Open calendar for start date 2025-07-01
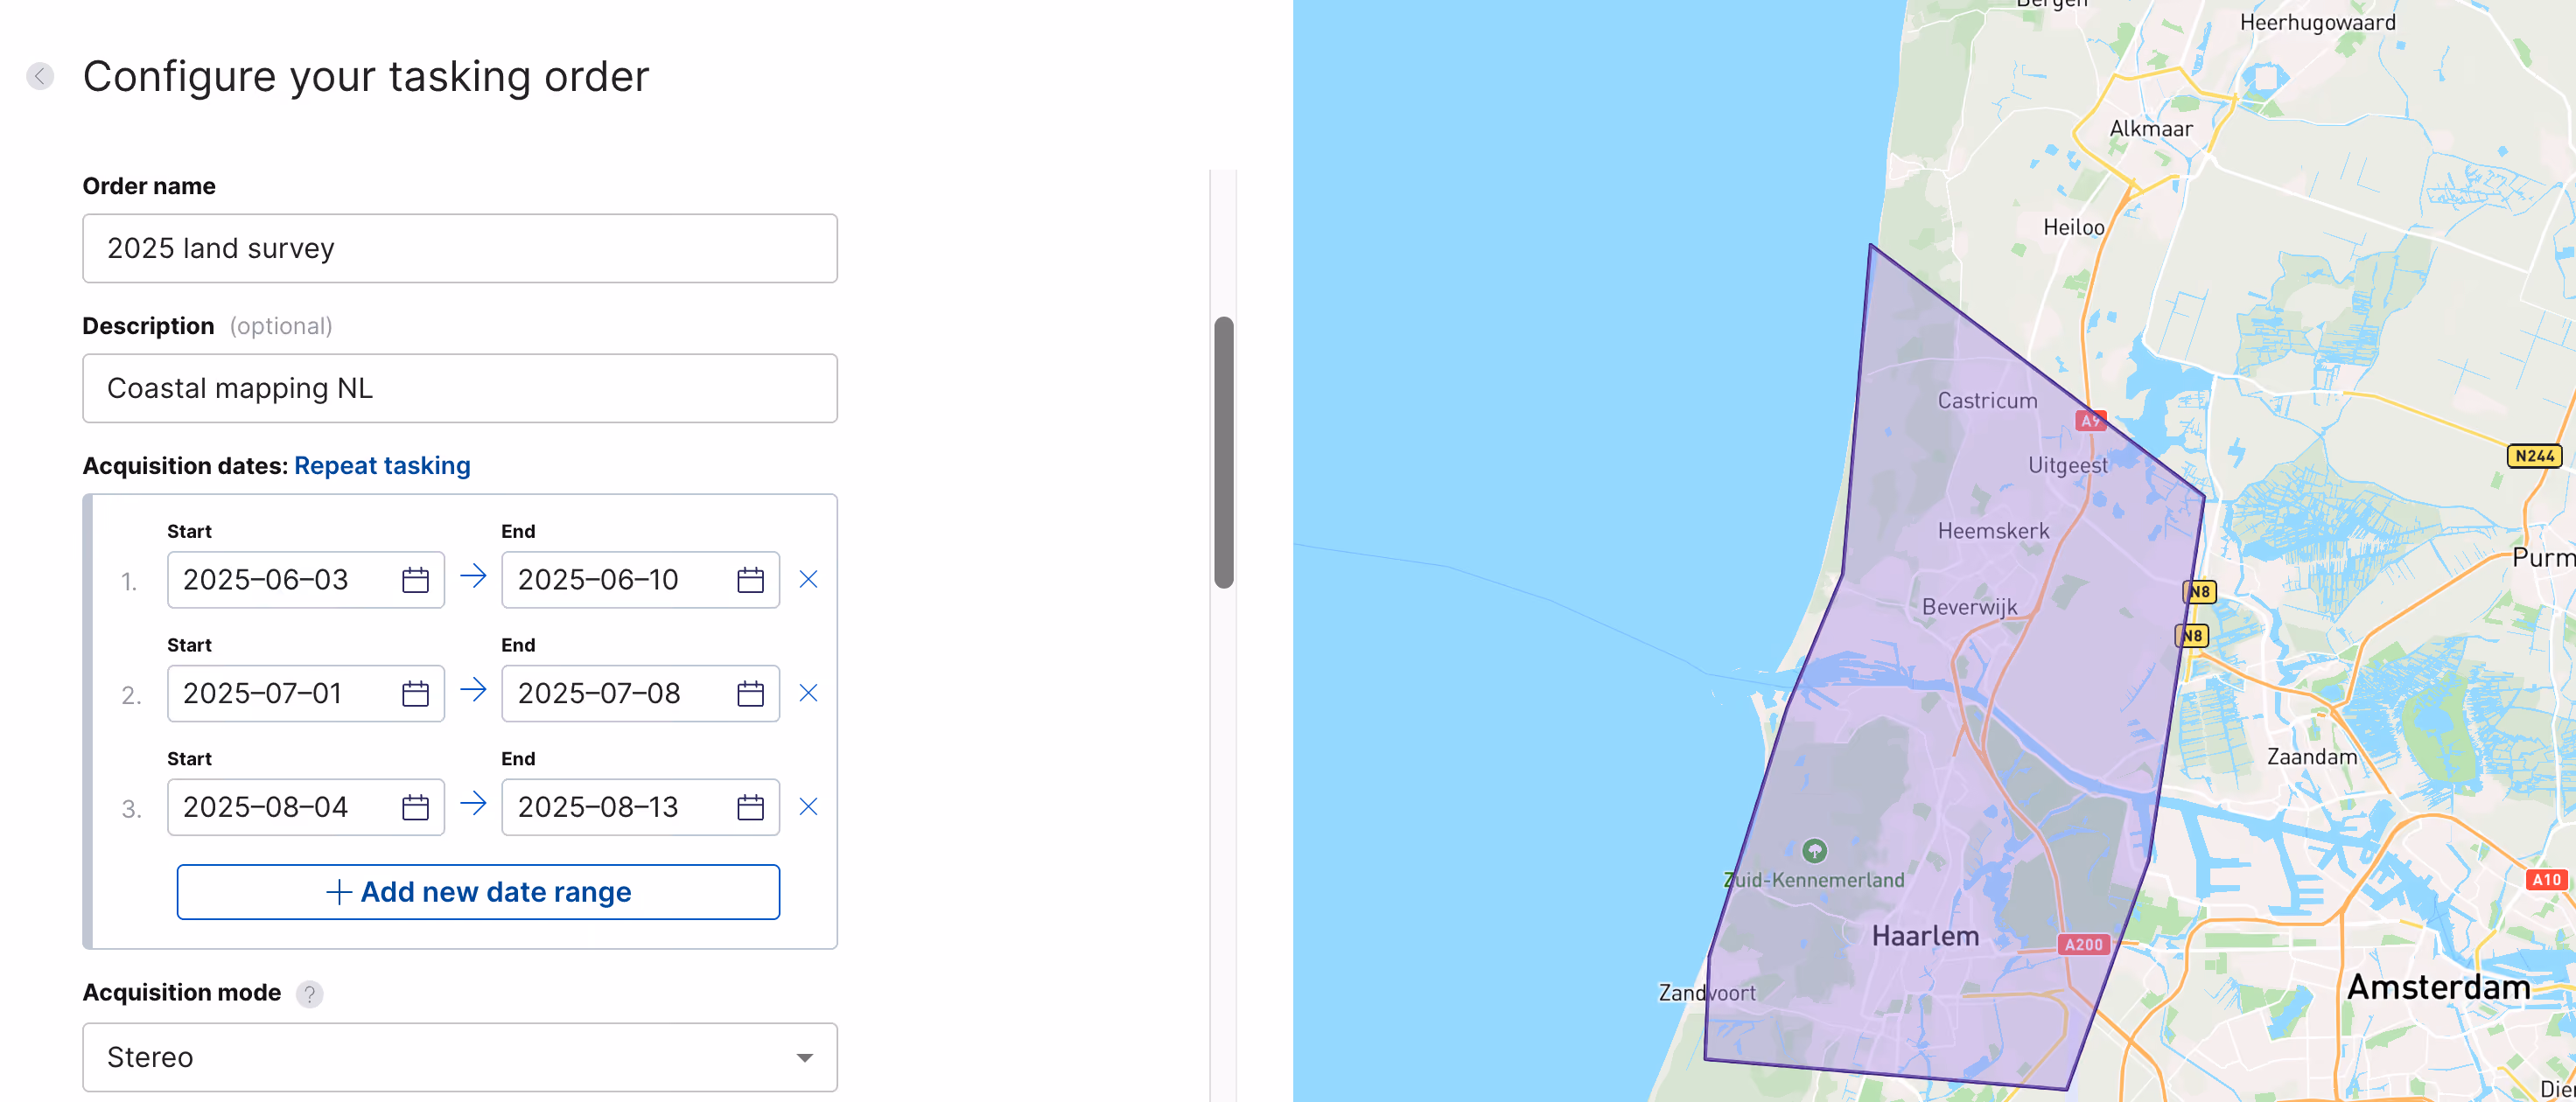Viewport: 2576px width, 1102px height. pos(415,694)
